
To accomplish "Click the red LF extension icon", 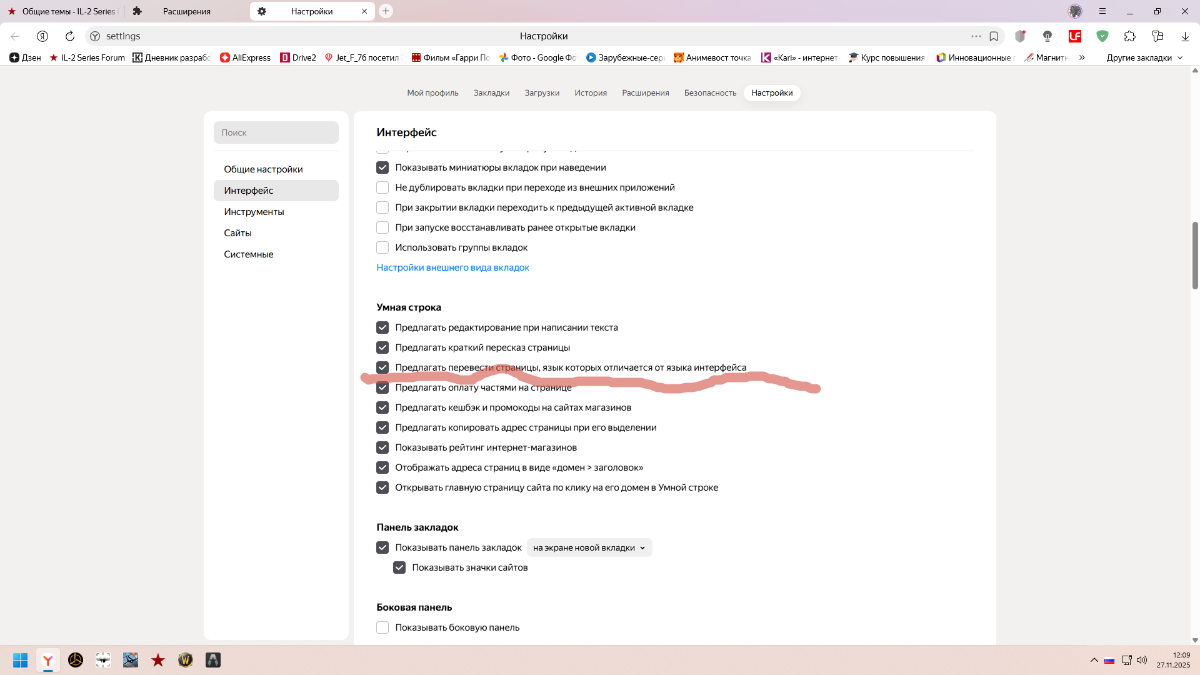I will pyautogui.click(x=1075, y=36).
